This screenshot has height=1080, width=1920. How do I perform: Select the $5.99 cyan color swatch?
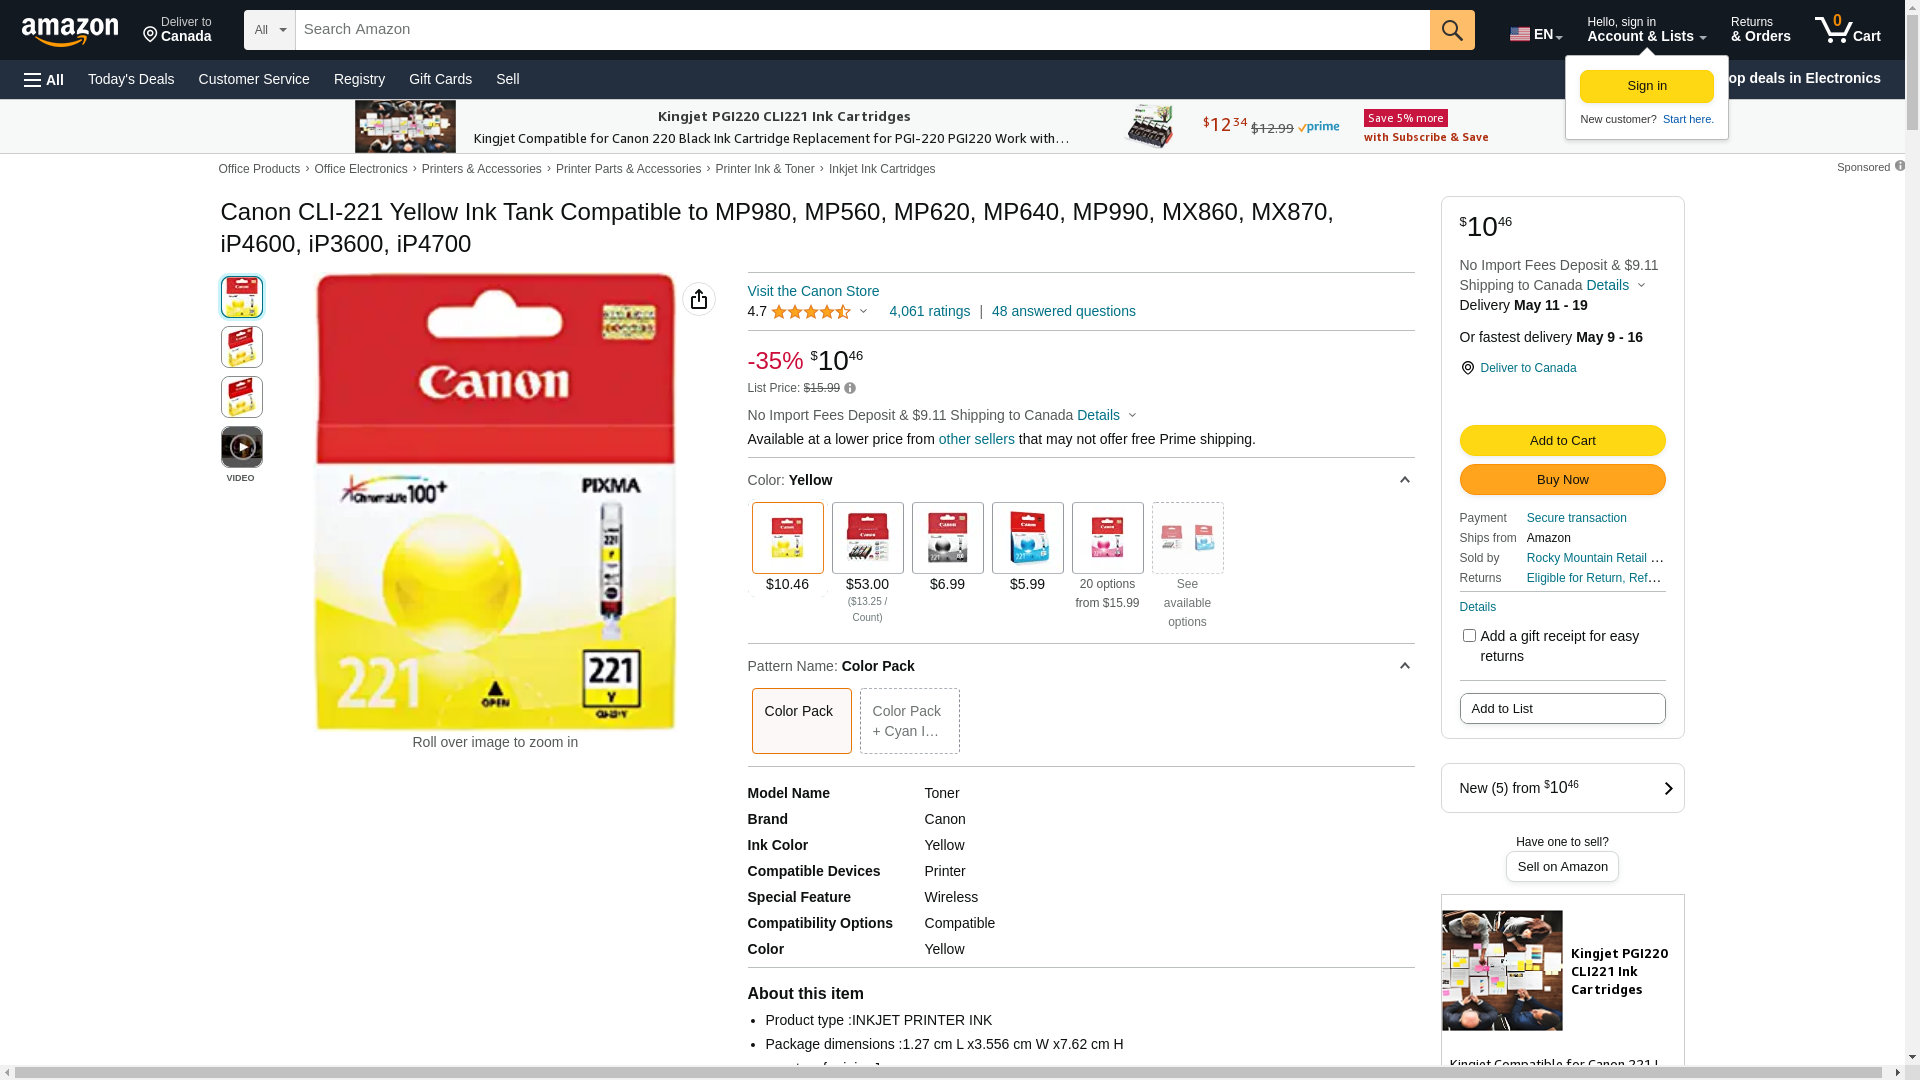coord(1027,540)
